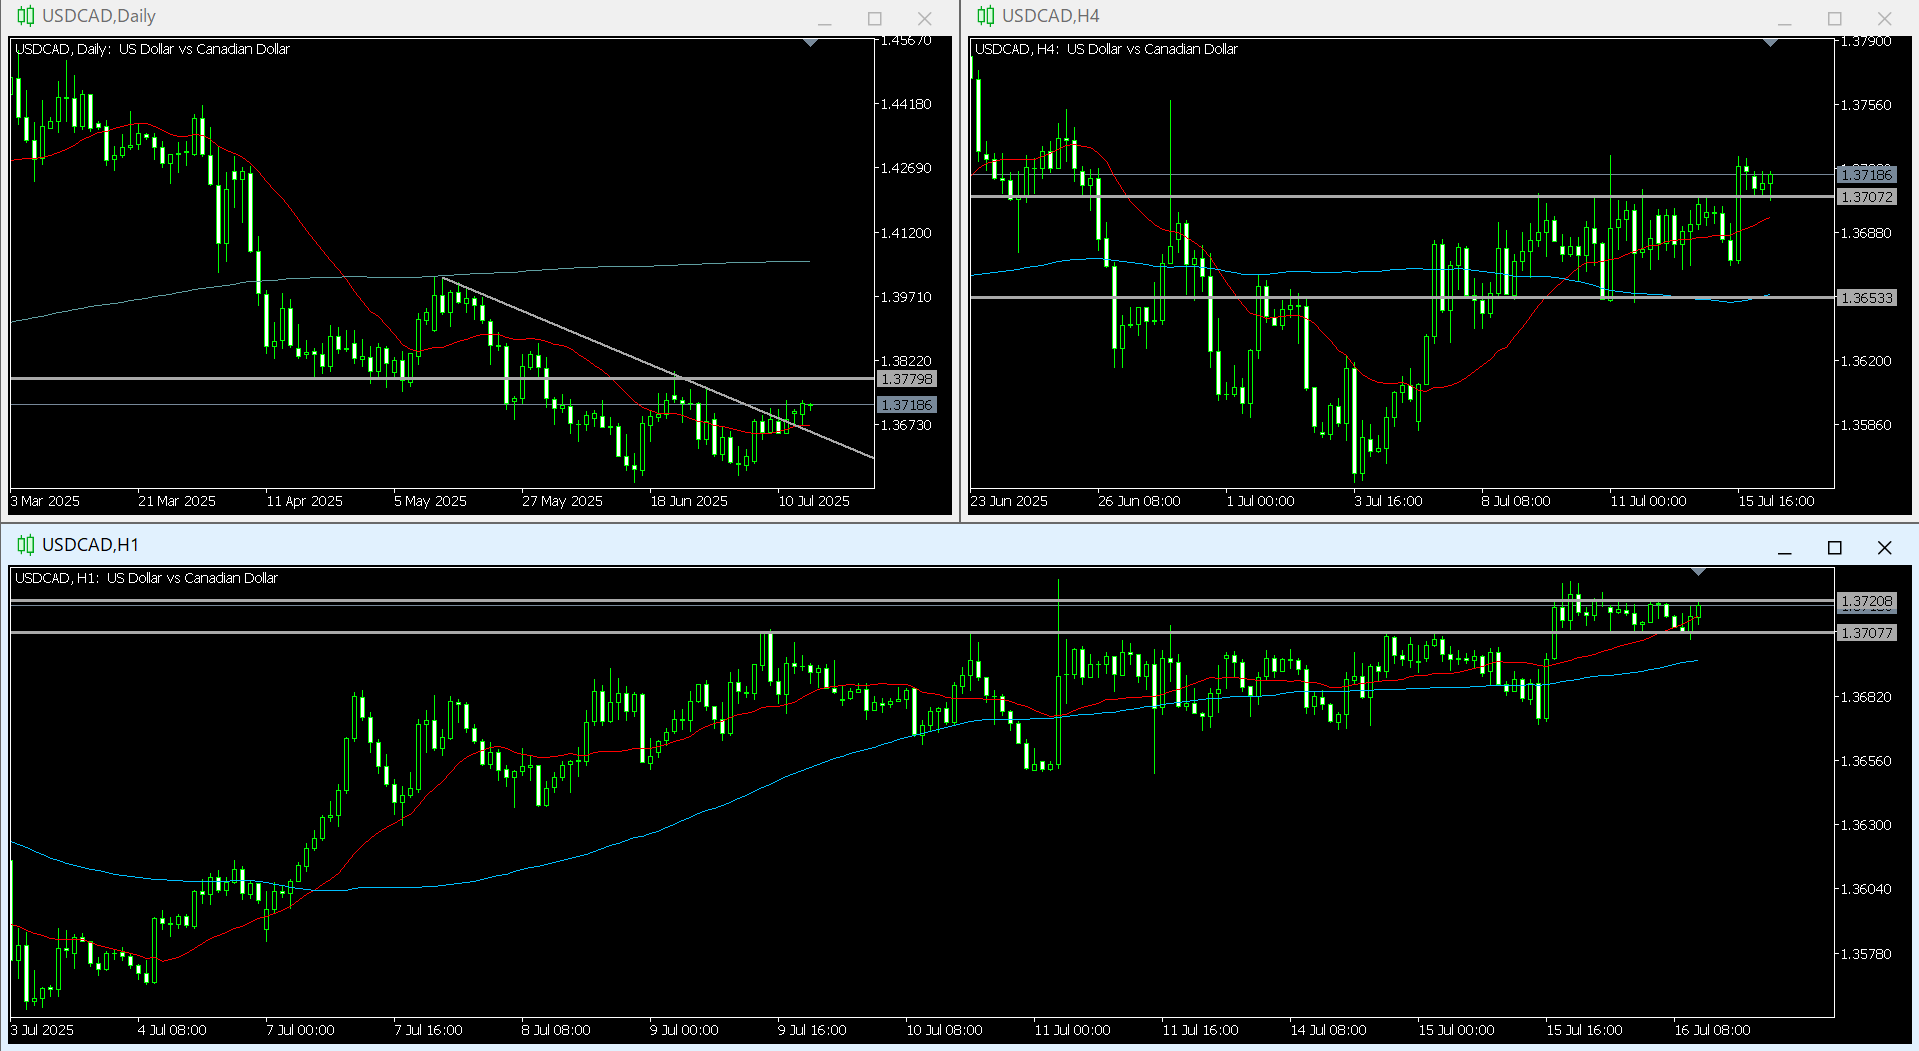Click the '16 Jul 08:00' label on H1 time axis
Viewport: 1919px width, 1051px height.
[x=1712, y=1030]
